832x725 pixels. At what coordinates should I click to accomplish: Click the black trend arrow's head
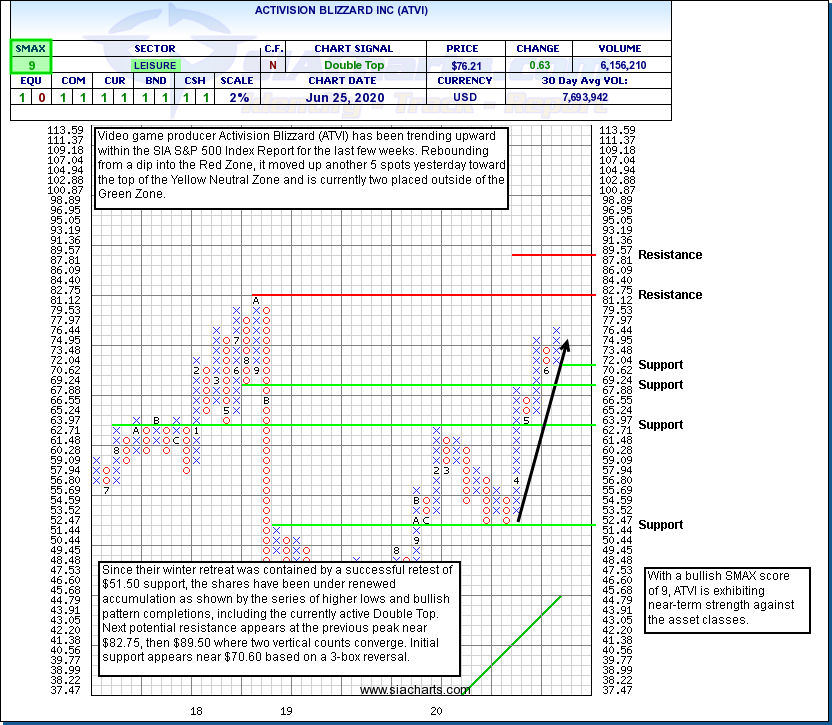[x=566, y=344]
